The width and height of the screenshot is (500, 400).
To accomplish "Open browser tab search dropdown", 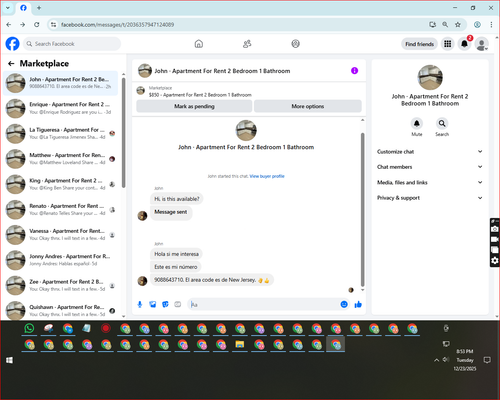I will coord(8,8).
